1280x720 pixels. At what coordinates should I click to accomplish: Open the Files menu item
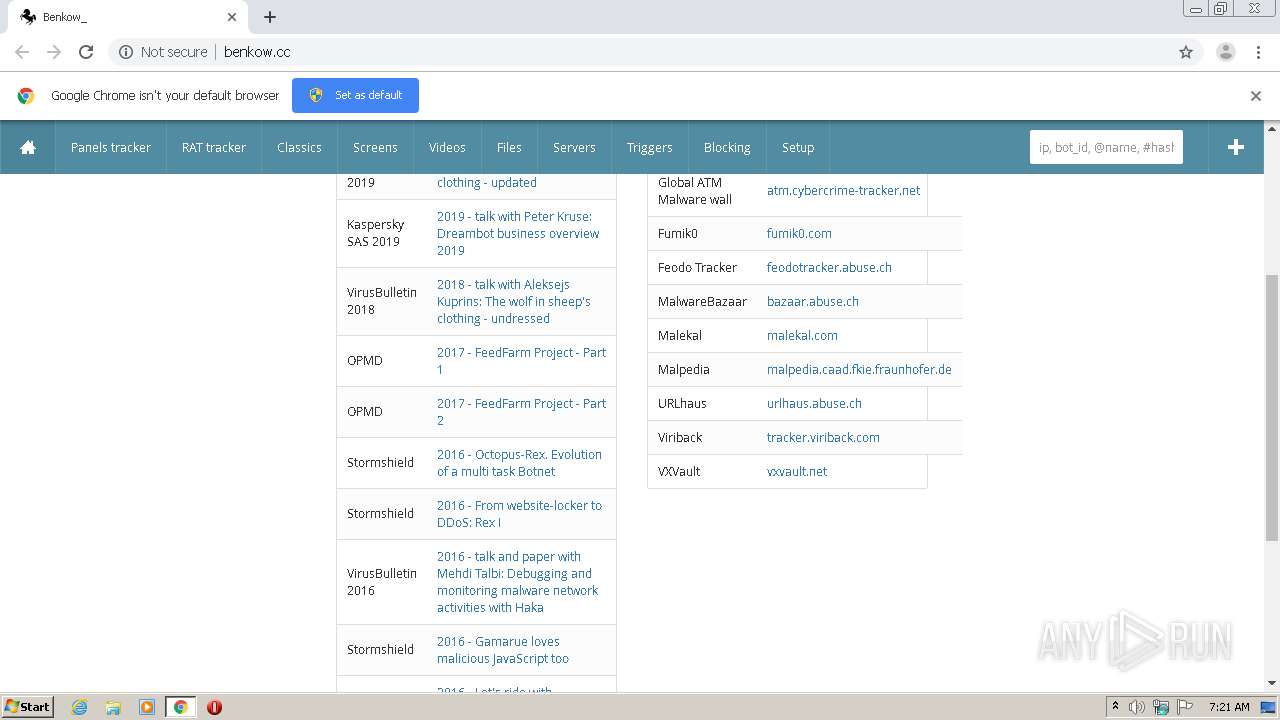[x=509, y=147]
